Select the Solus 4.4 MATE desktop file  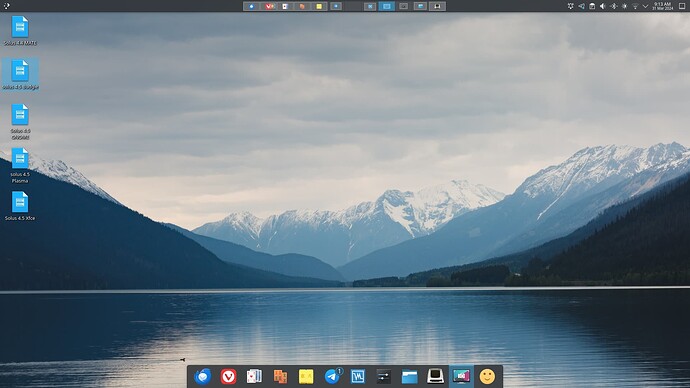(20, 30)
